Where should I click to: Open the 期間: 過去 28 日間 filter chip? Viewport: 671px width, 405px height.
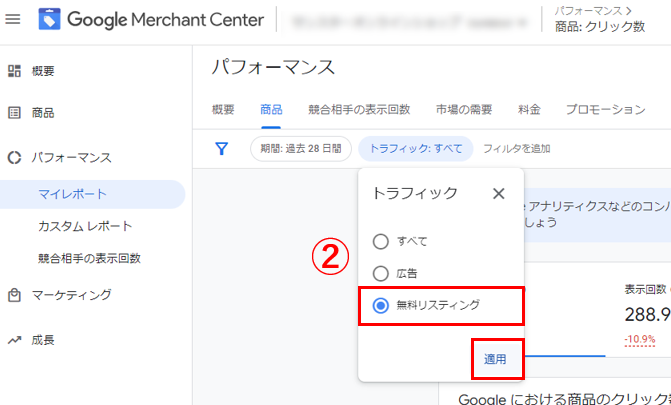click(x=301, y=149)
